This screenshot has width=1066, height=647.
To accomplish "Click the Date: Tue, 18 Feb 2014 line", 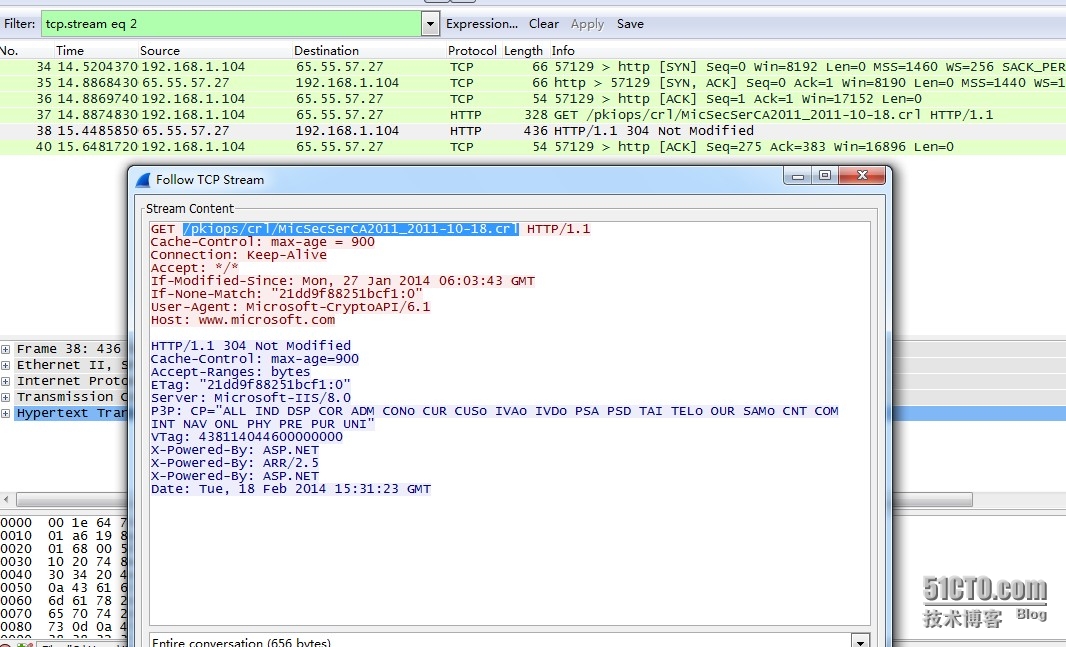I will tap(291, 489).
